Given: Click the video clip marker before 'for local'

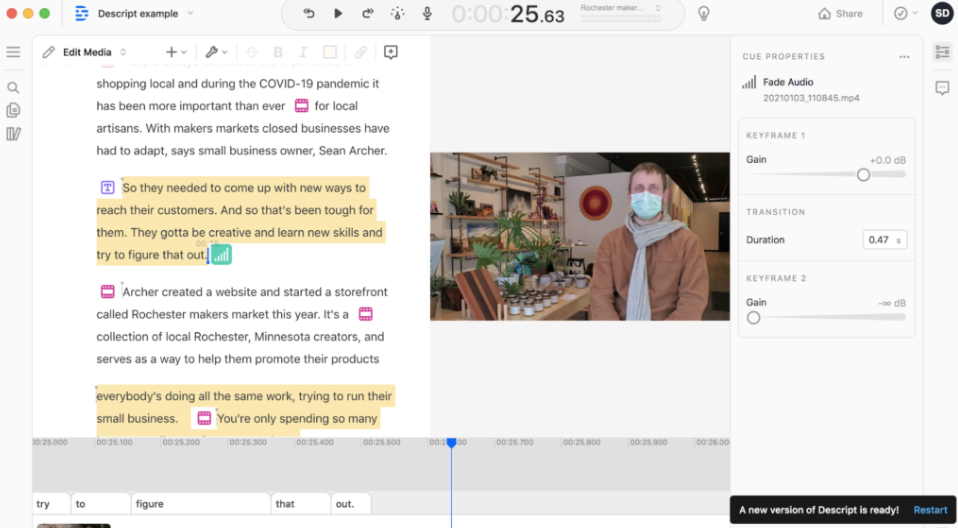Looking at the screenshot, I should coord(302,106).
